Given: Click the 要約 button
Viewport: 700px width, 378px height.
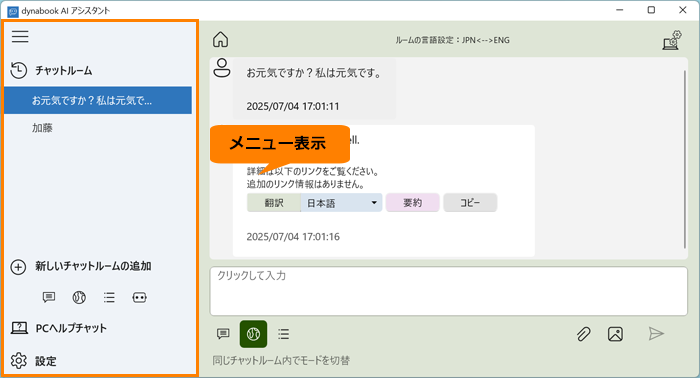Looking at the screenshot, I should [412, 203].
